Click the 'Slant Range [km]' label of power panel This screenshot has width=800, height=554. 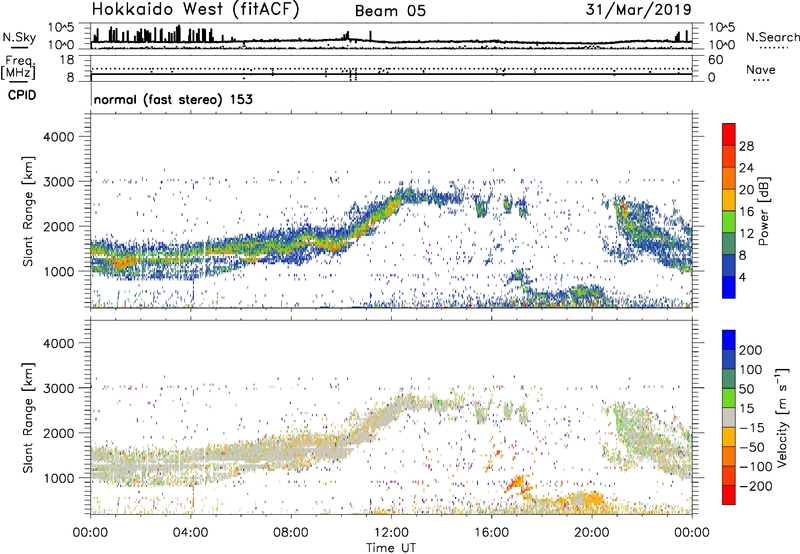click(28, 211)
